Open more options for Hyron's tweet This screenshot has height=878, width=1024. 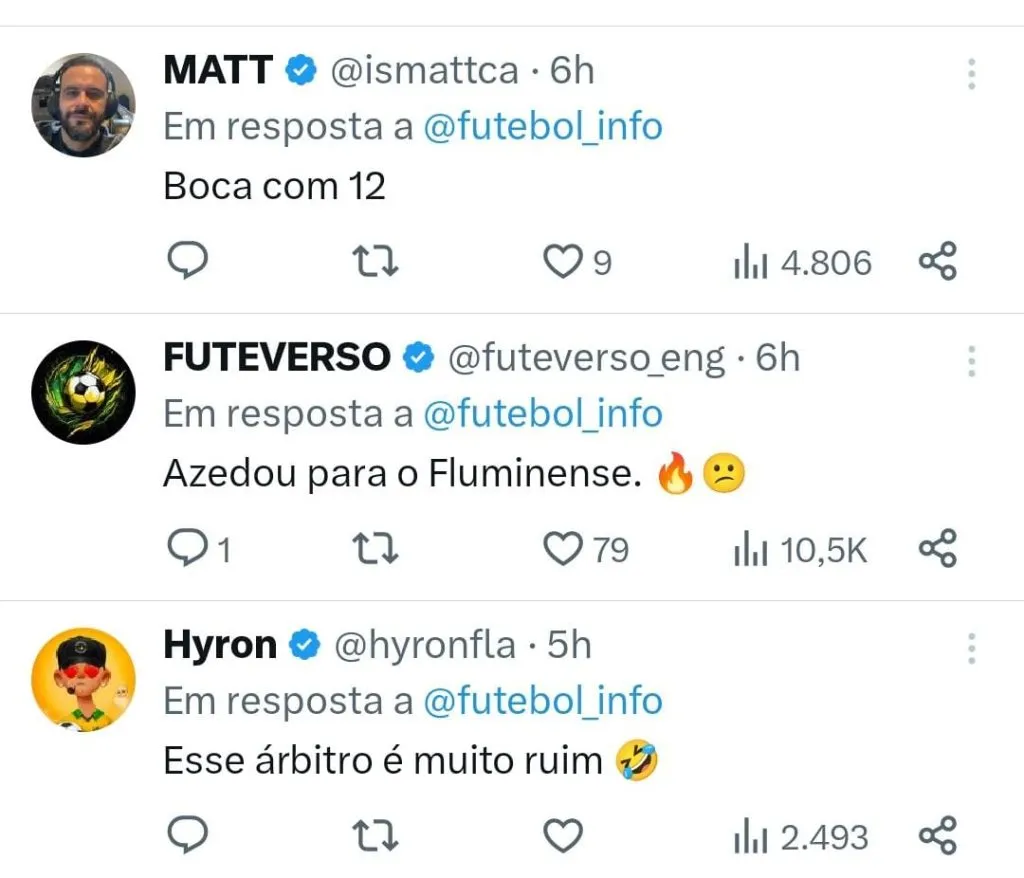tap(971, 648)
